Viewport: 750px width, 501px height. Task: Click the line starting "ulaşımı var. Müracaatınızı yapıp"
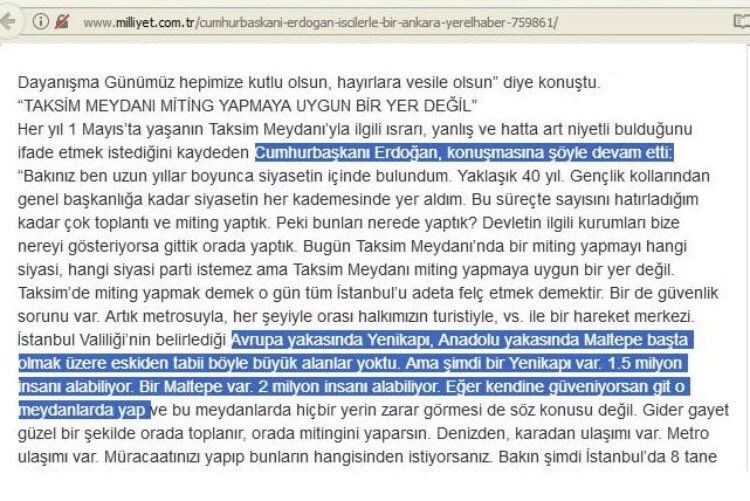pos(367,457)
